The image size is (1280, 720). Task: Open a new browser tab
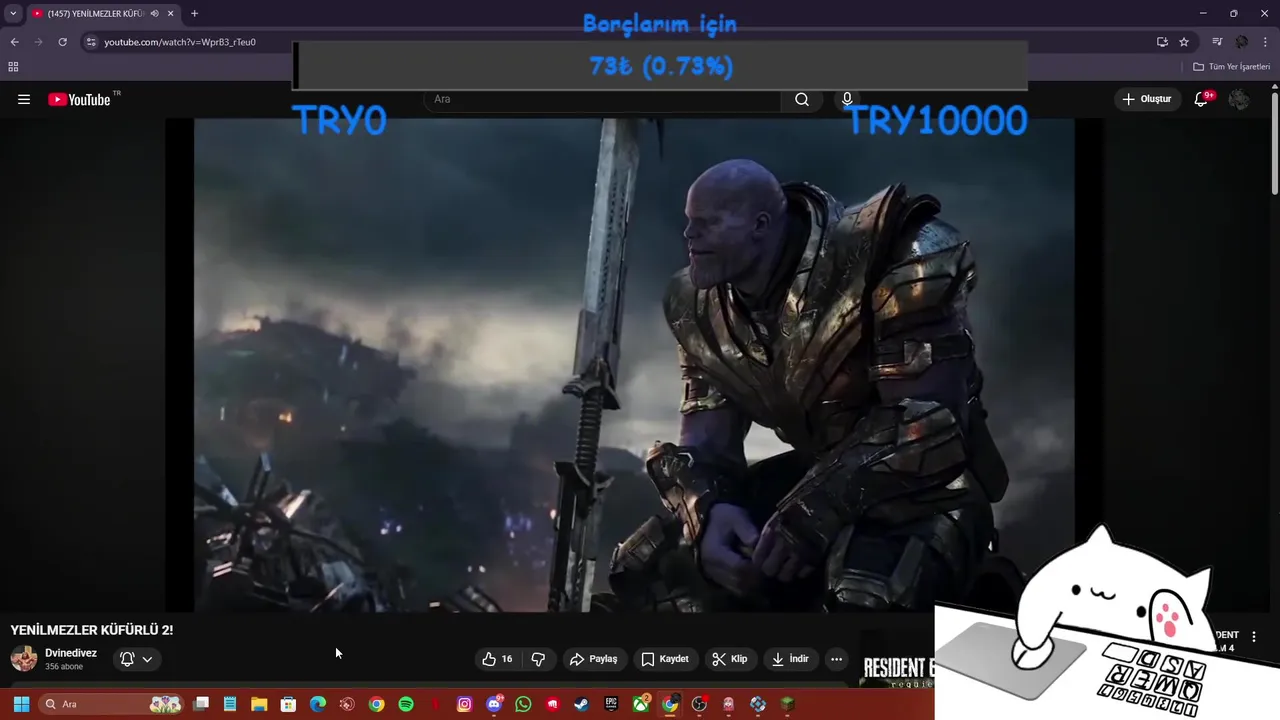[x=194, y=14]
